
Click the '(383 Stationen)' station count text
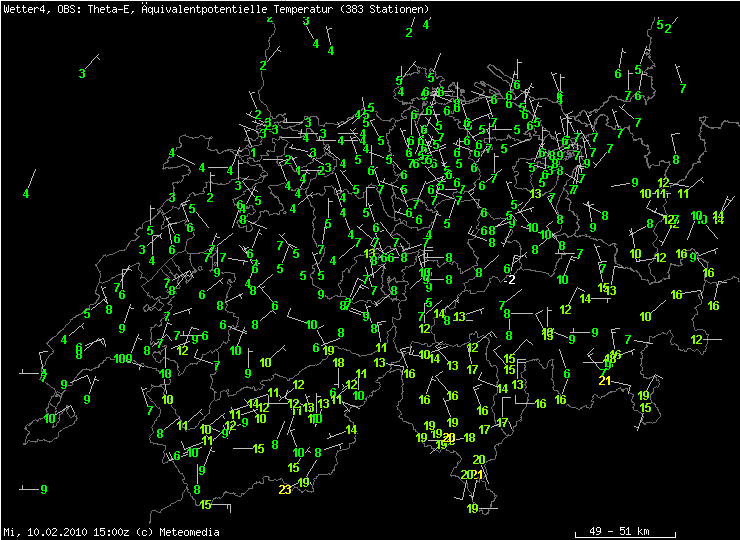coord(384,9)
